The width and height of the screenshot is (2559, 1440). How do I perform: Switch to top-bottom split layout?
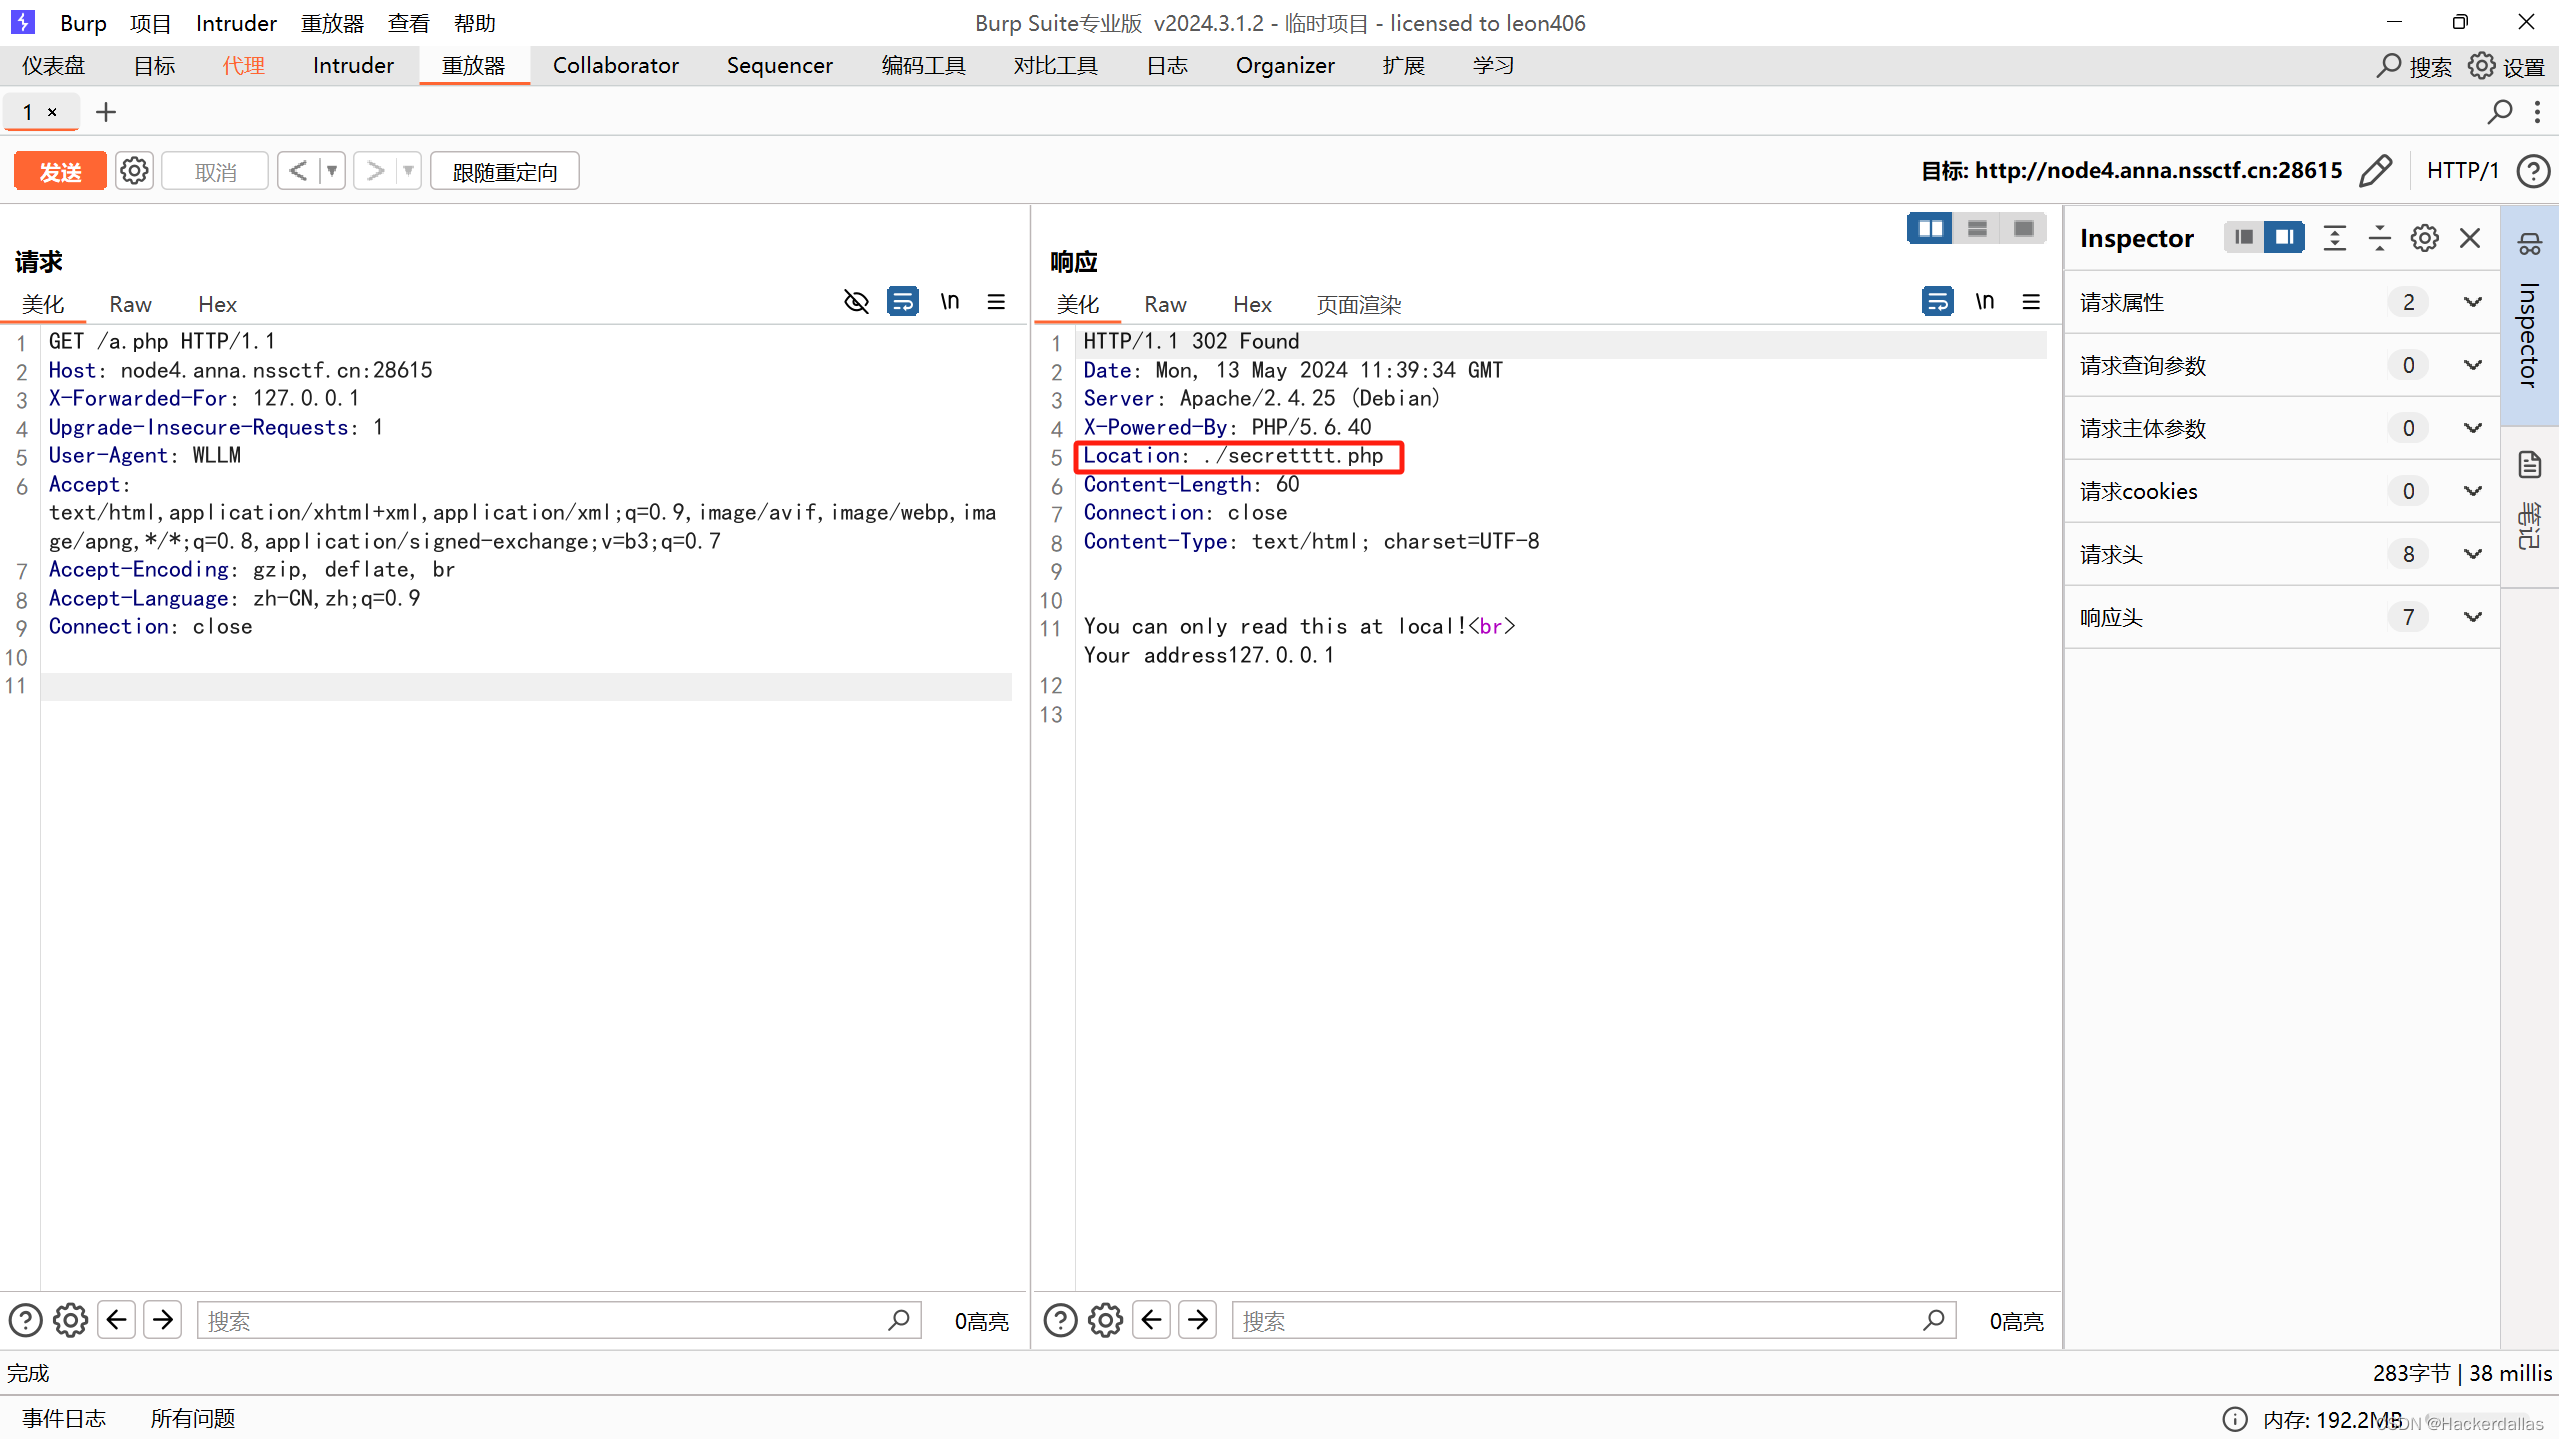coord(1977,229)
